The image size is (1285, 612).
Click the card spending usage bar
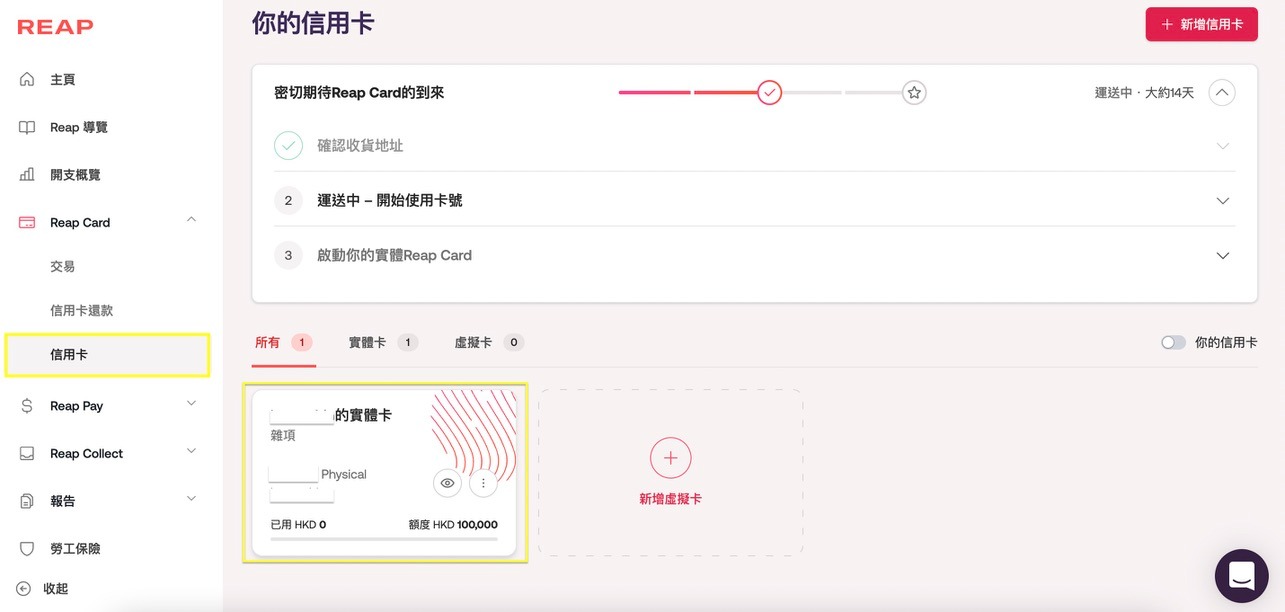(384, 539)
